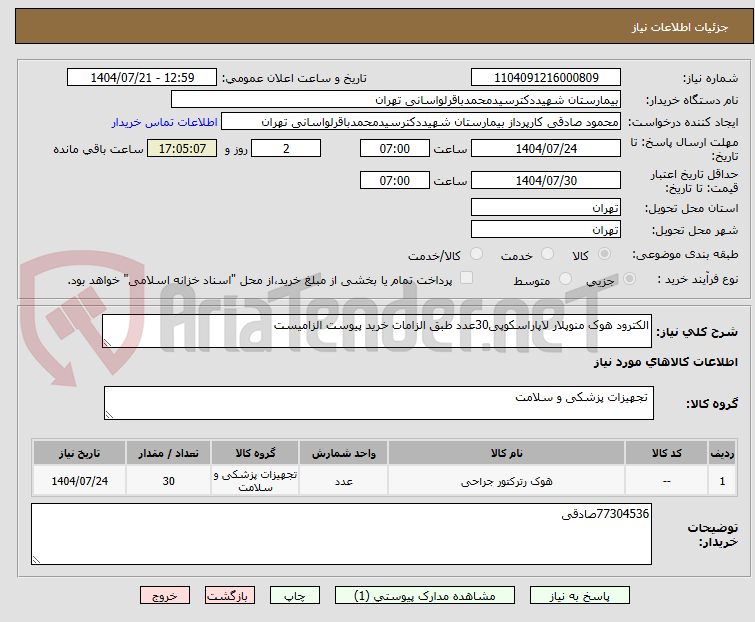
Task: Click the quantity cell showing 30
Action: tap(168, 480)
